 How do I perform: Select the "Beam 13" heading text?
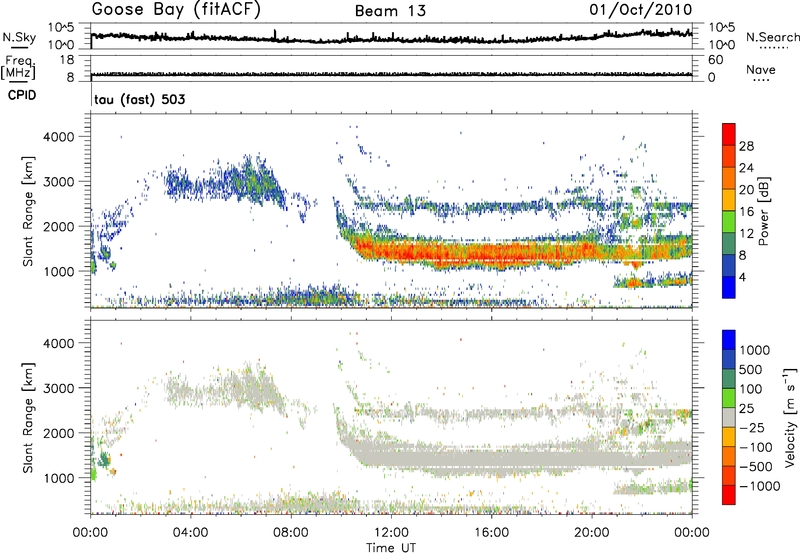point(390,11)
